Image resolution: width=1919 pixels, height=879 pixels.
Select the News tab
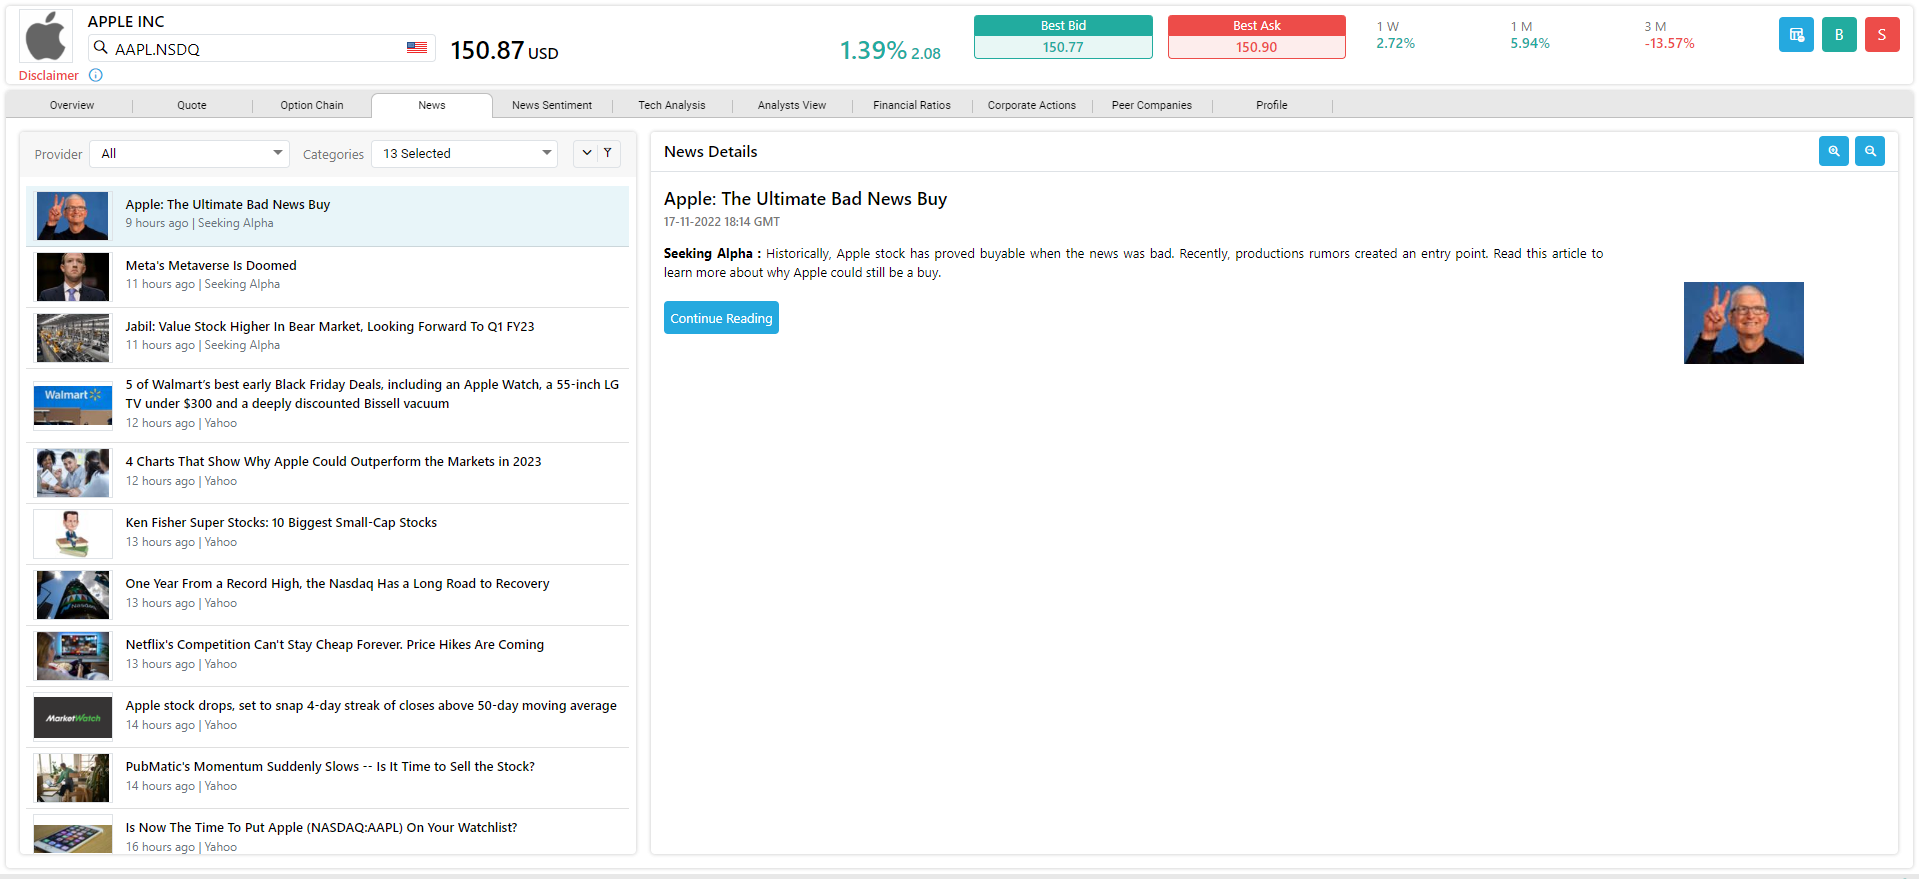coord(432,105)
